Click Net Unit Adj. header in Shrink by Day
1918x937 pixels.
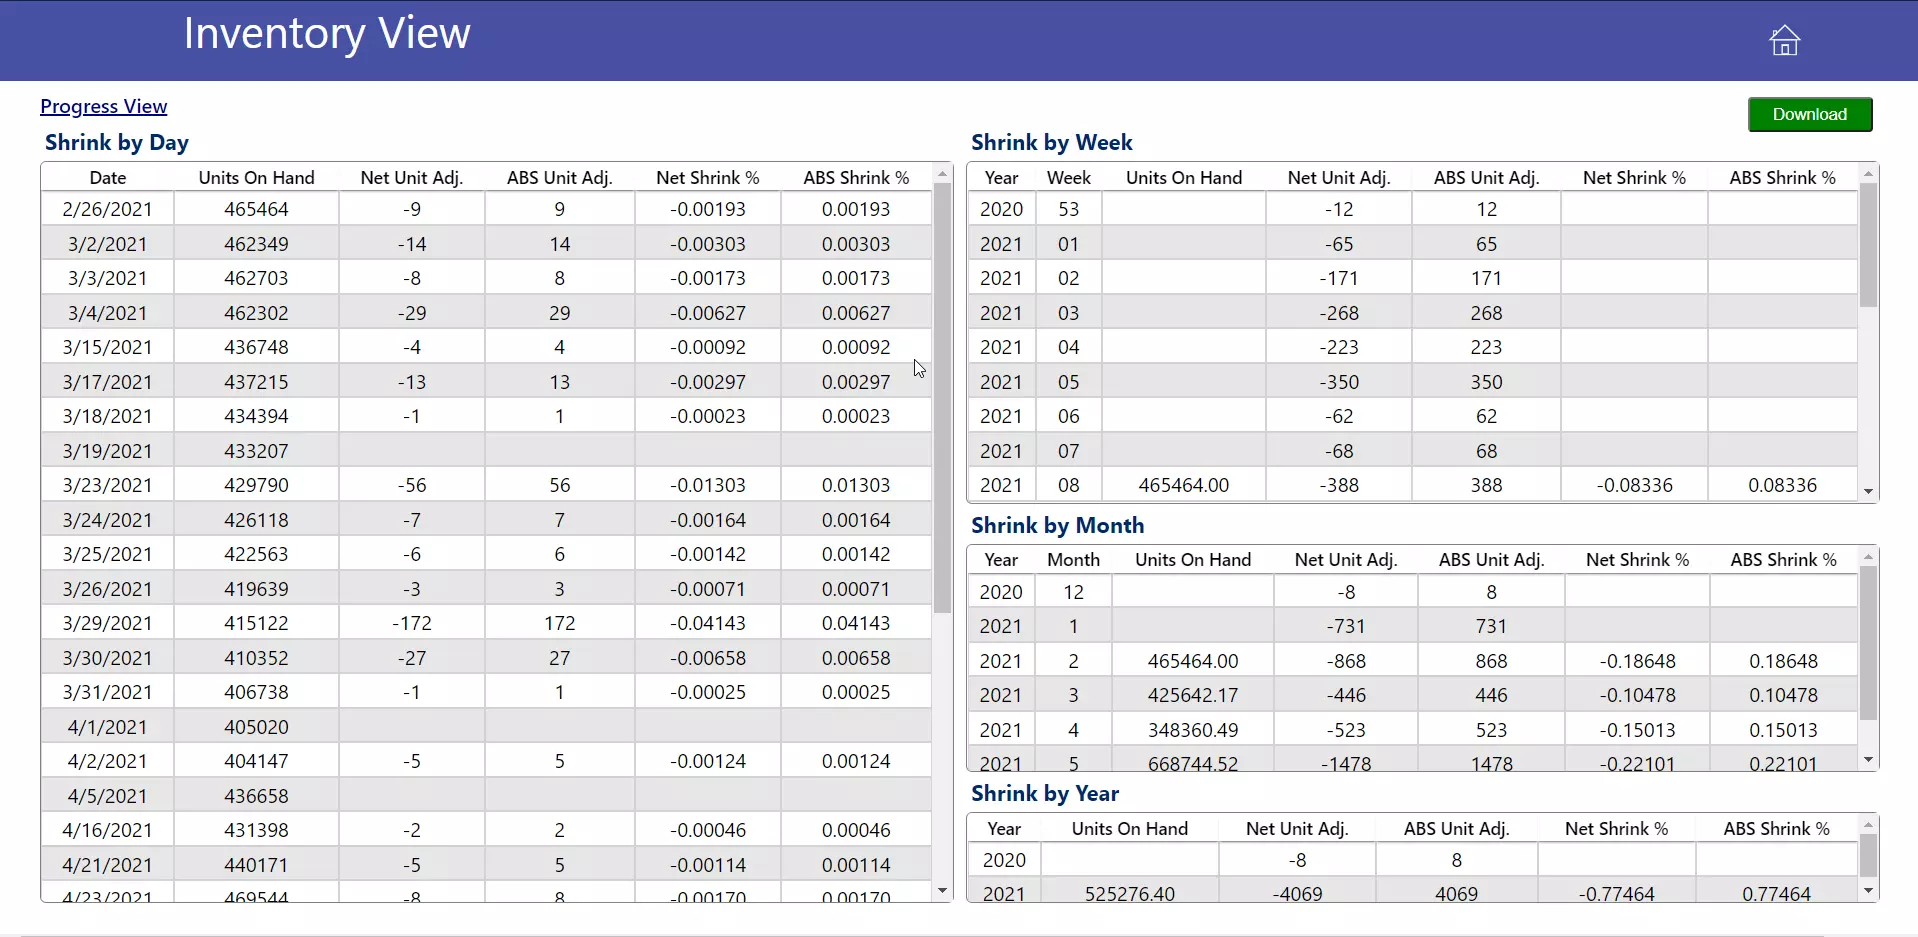click(411, 177)
